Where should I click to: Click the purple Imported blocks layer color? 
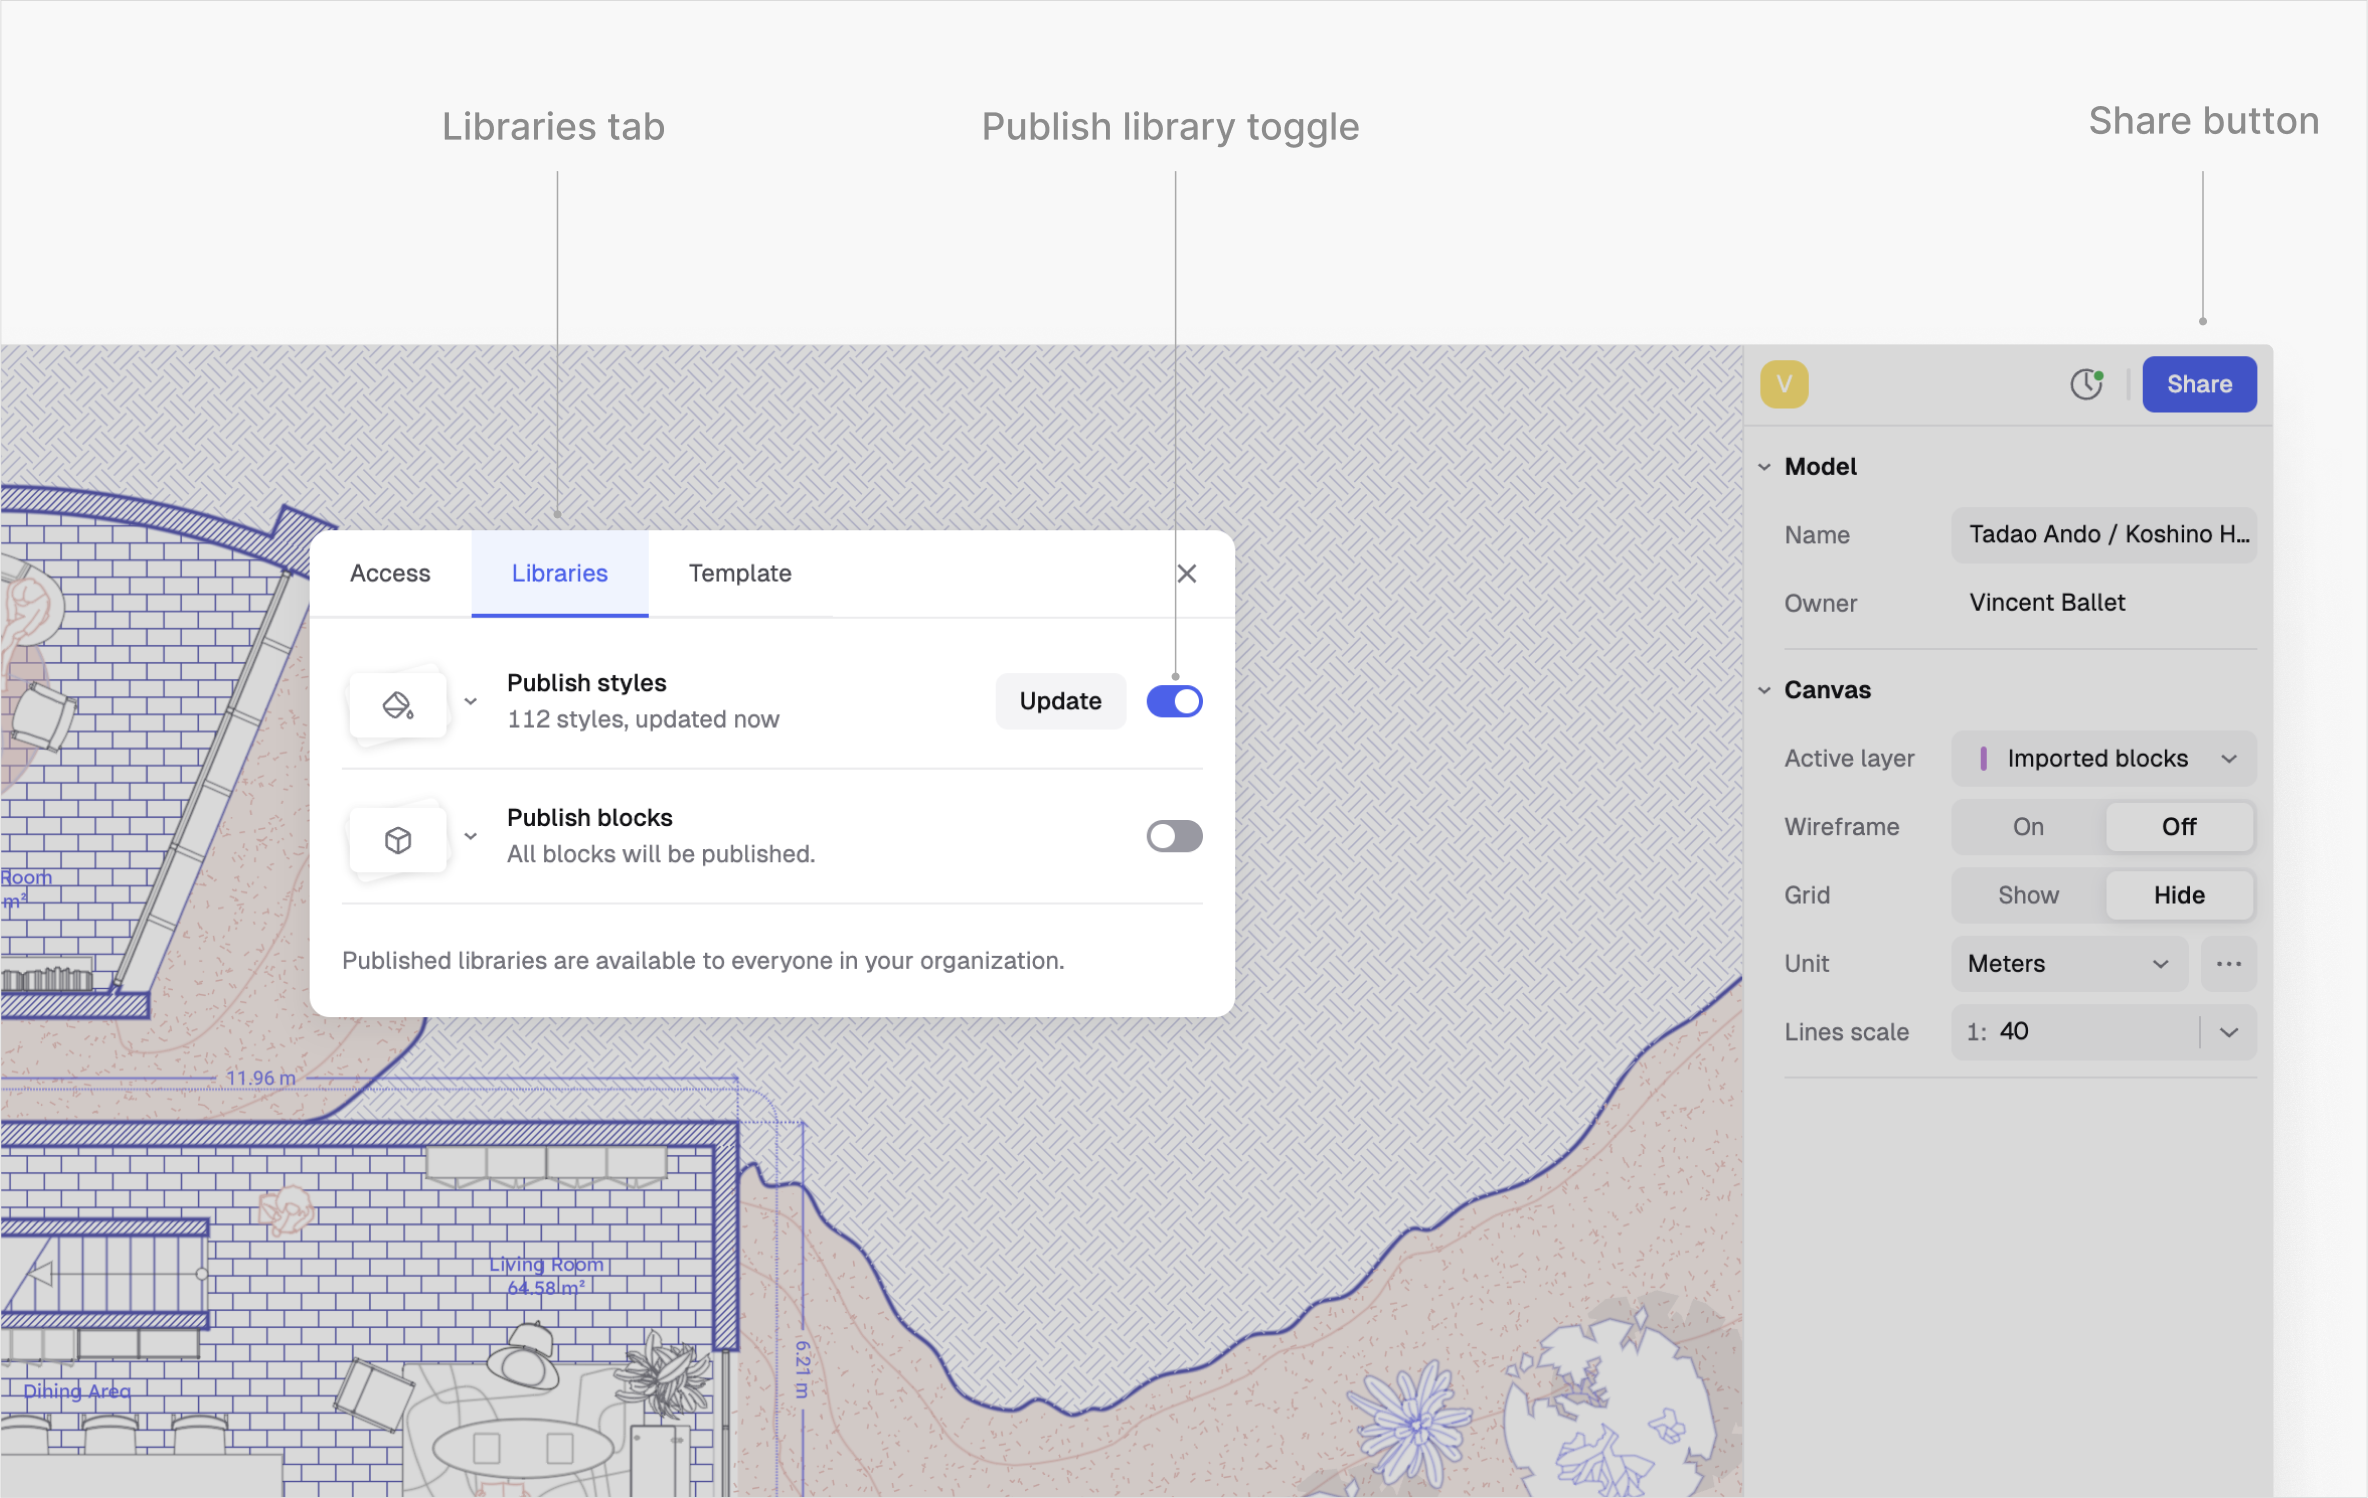[x=1983, y=758]
